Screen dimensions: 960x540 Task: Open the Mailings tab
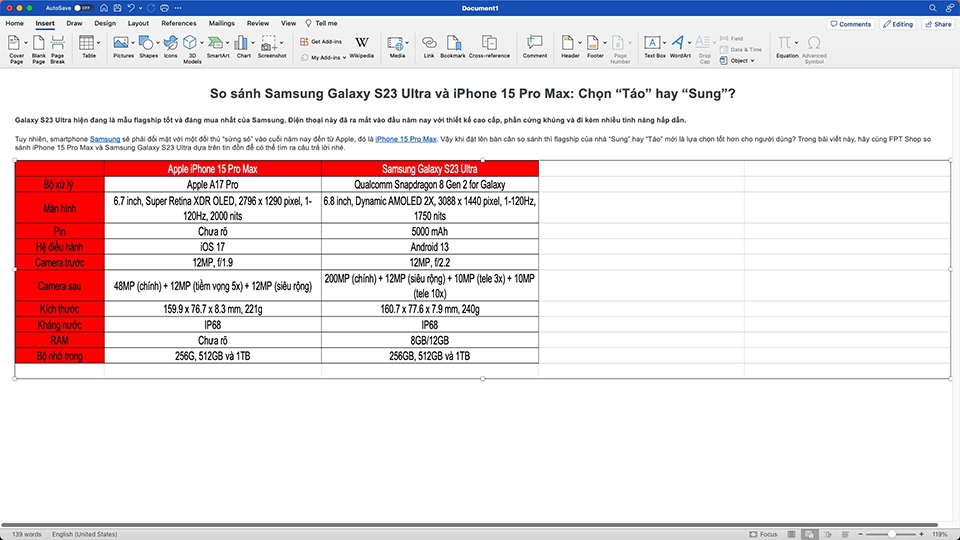tap(222, 23)
